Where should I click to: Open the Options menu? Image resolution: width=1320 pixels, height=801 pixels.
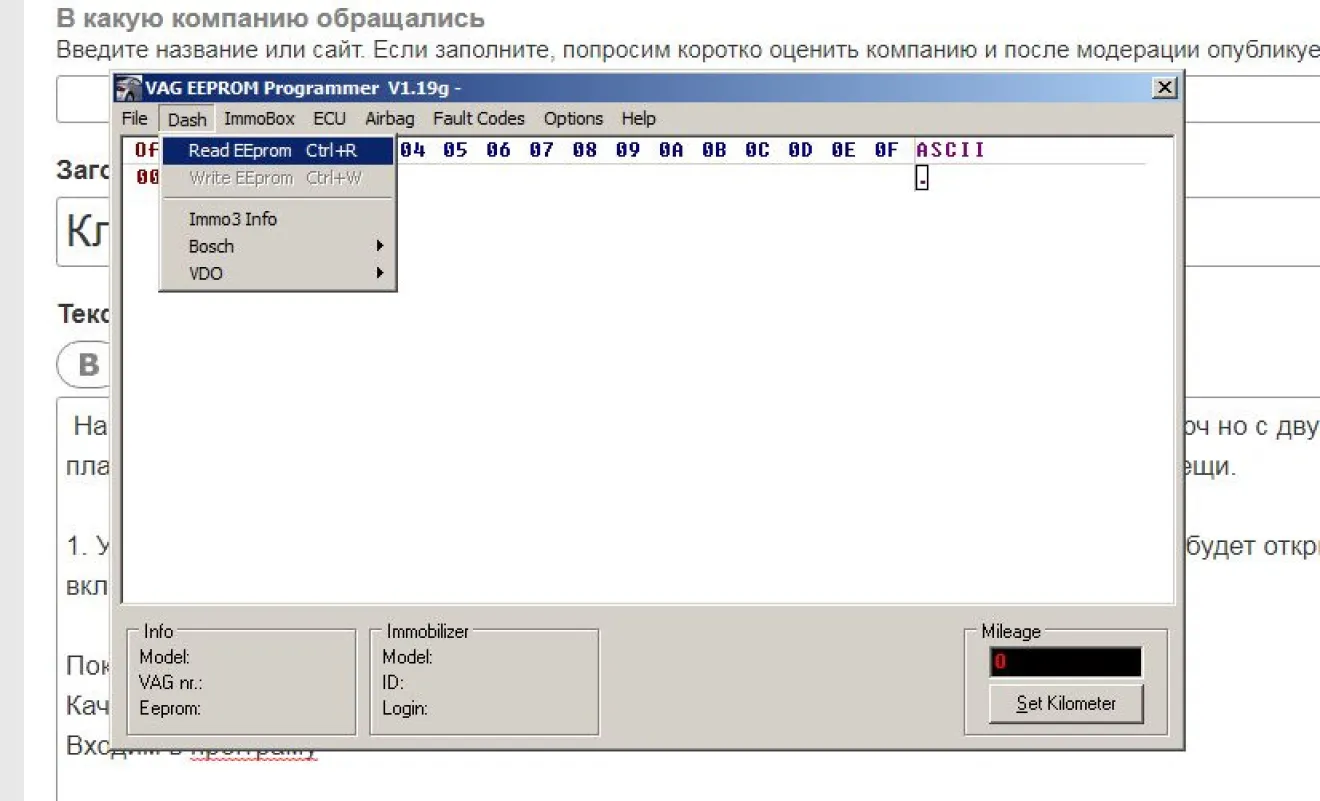(x=573, y=119)
